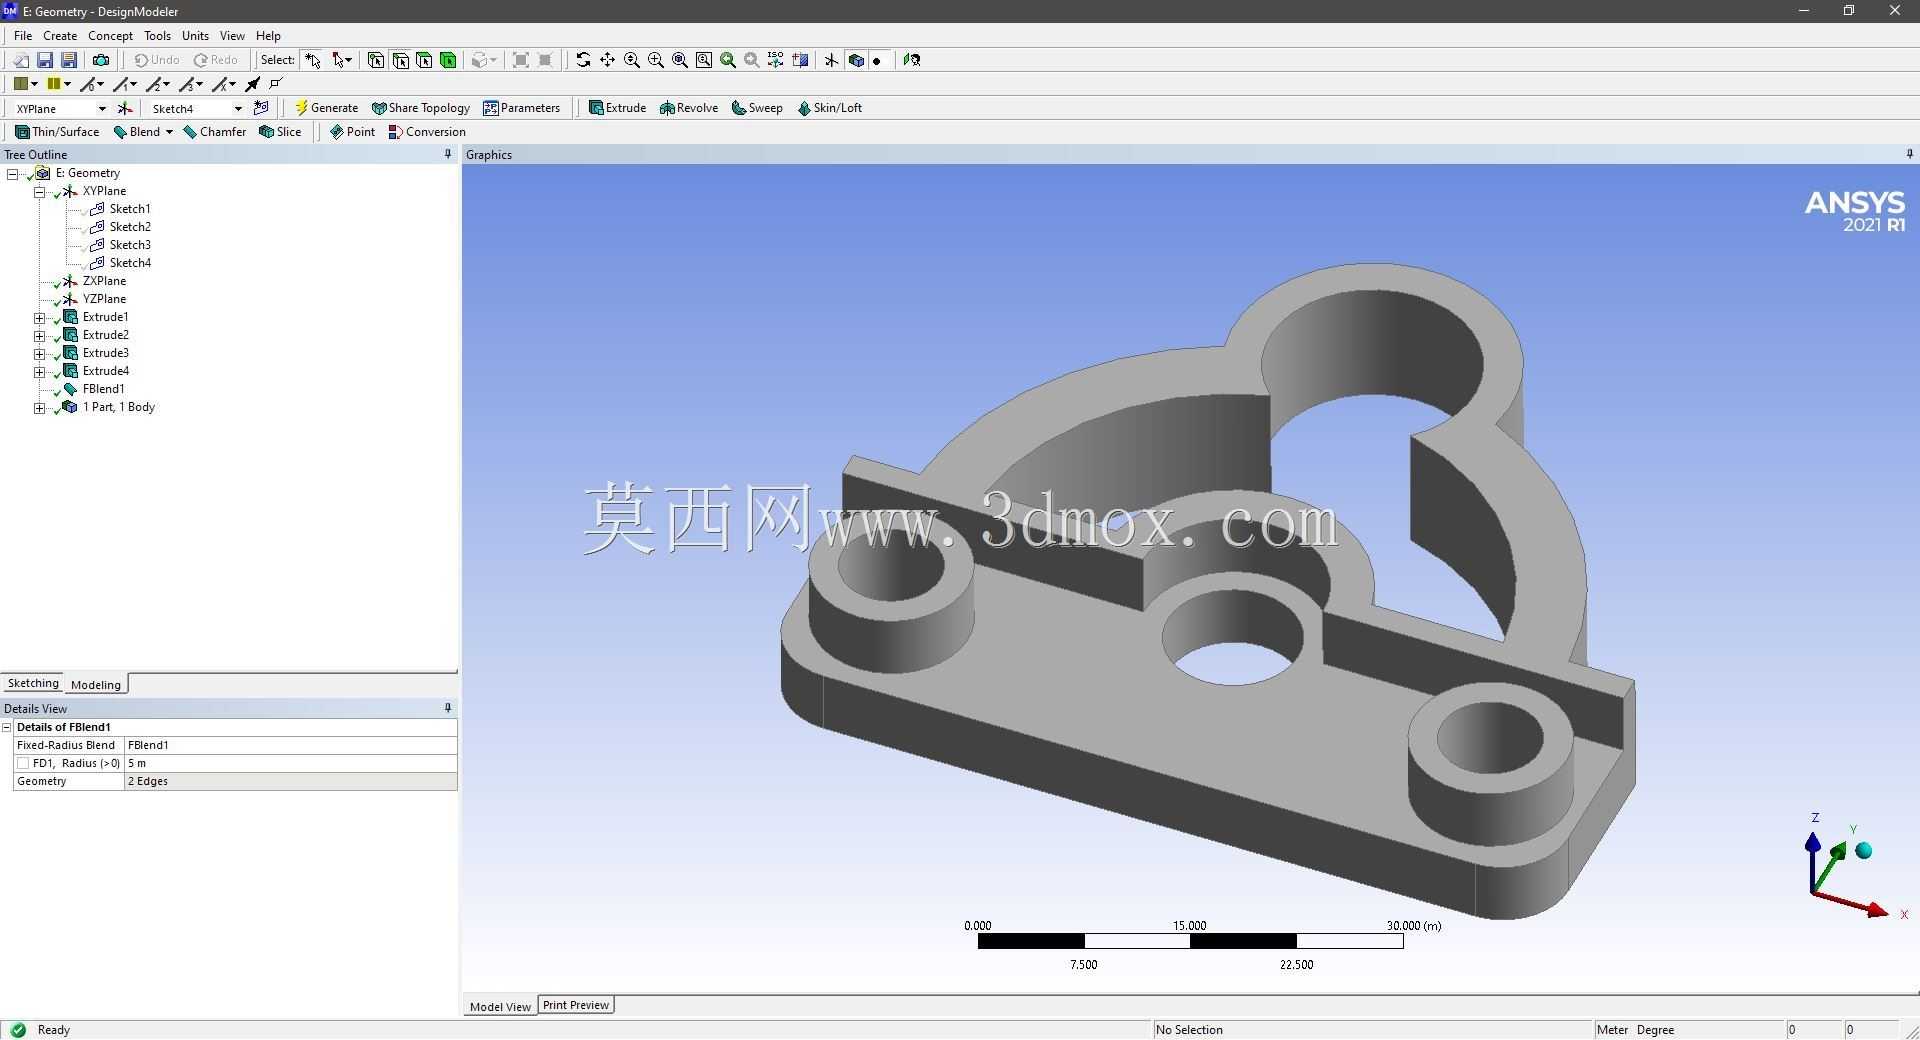Set the ISO isometric view
1920x1040 pixels.
tap(775, 60)
